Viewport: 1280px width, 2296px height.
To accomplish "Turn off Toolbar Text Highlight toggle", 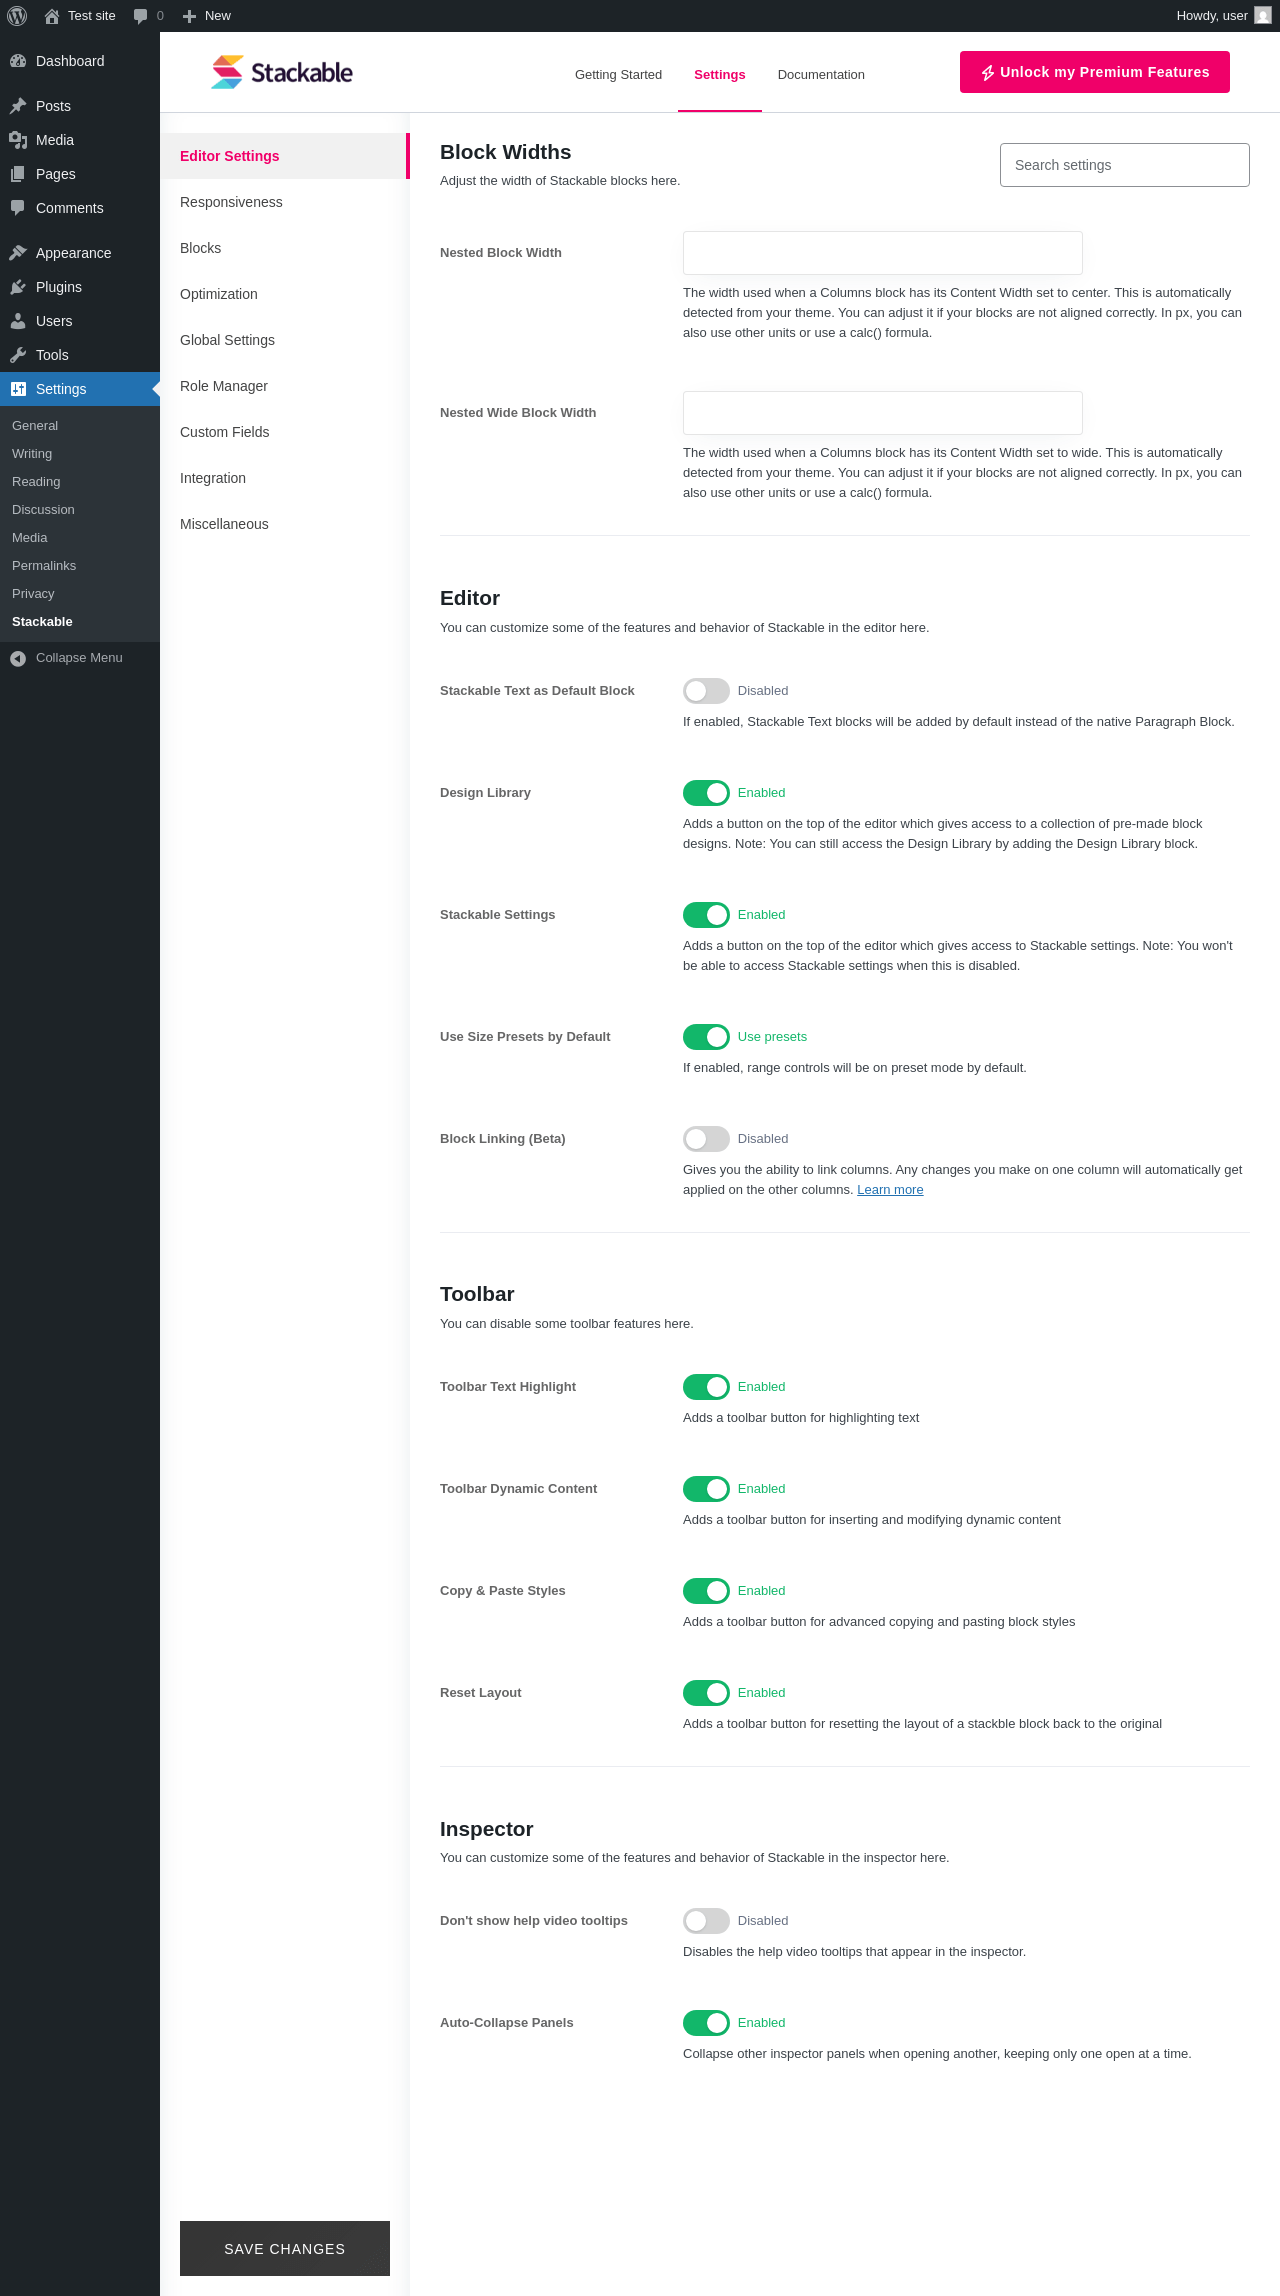I will click(706, 1387).
